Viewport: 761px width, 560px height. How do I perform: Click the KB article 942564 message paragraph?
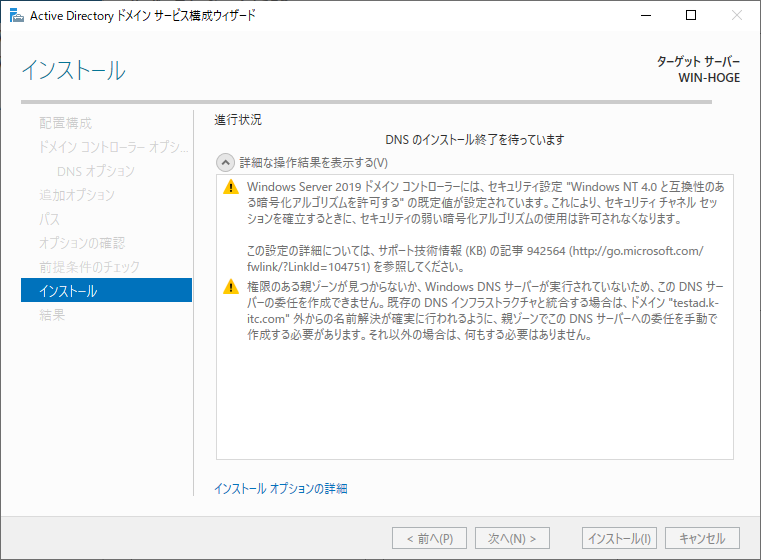(x=475, y=259)
